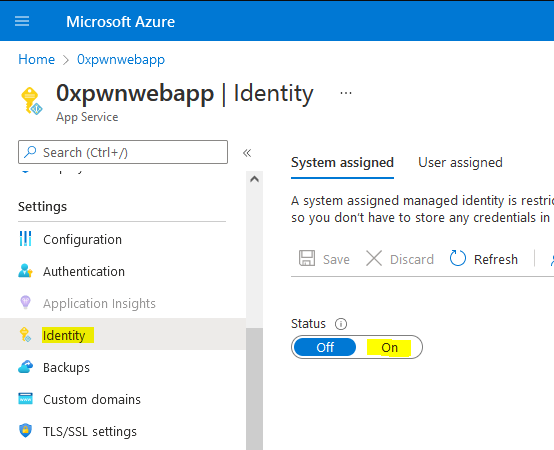The height and width of the screenshot is (450, 554).
Task: Click the TLS/SSL settings shield icon
Action: point(25,431)
